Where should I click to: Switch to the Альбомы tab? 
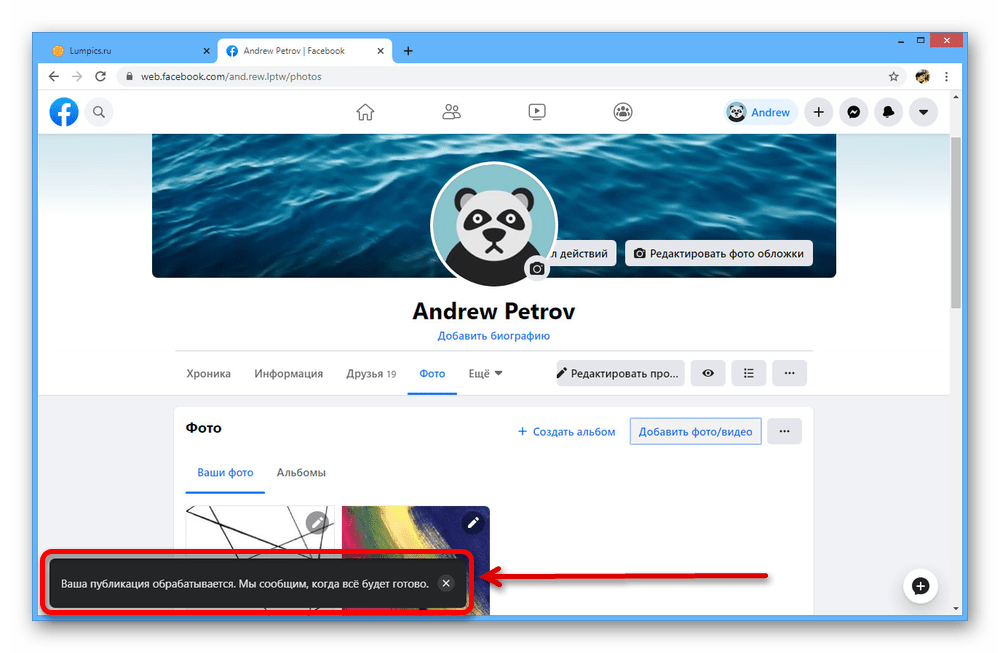click(x=301, y=472)
